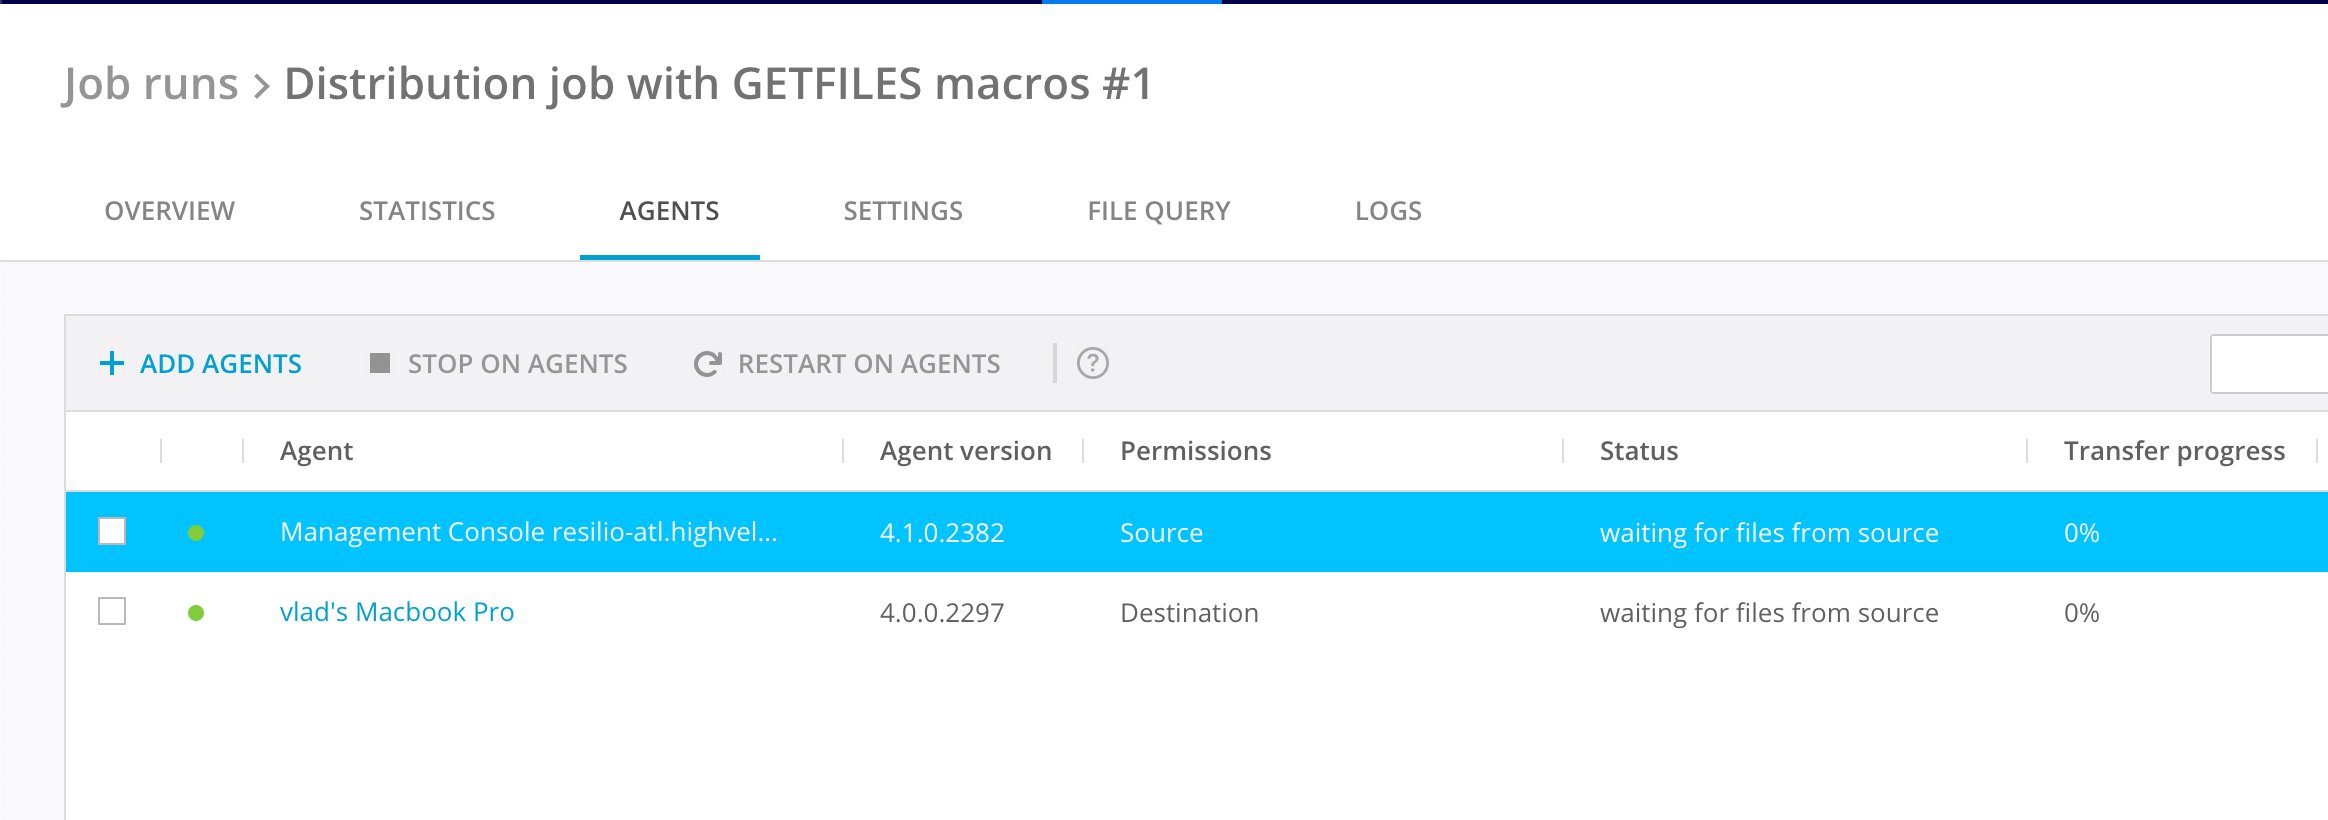
Task: Sort by Agent version column header
Action: click(x=965, y=451)
